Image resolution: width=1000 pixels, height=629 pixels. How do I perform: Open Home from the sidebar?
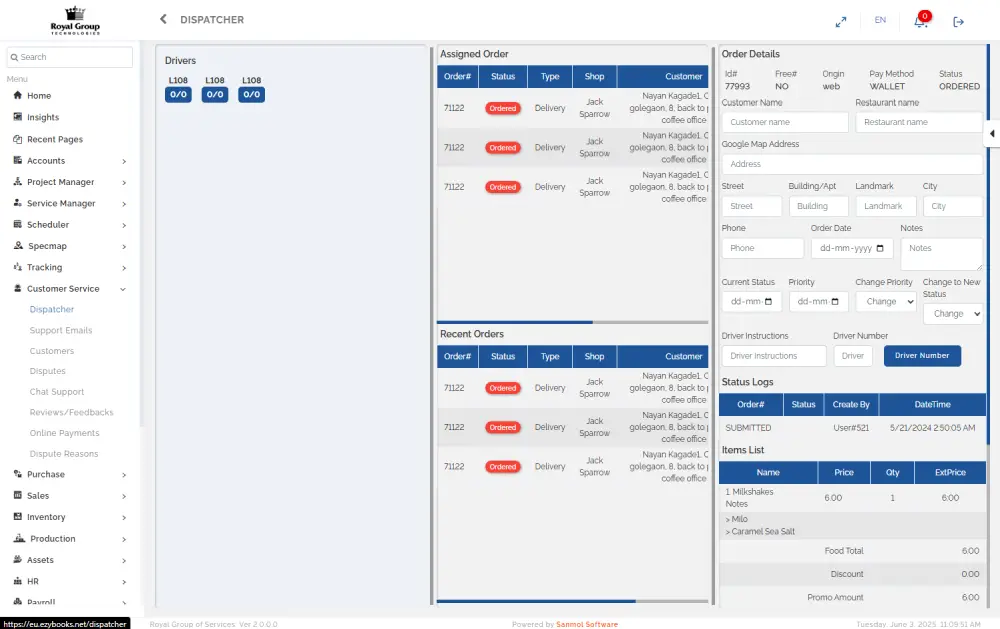[x=39, y=96]
